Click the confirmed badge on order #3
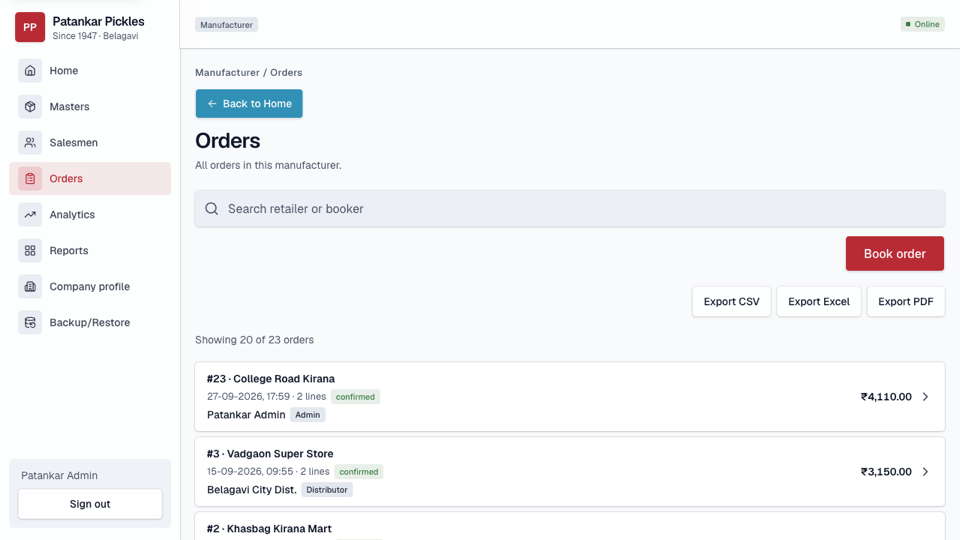Screen dimensions: 960x540 (359, 471)
